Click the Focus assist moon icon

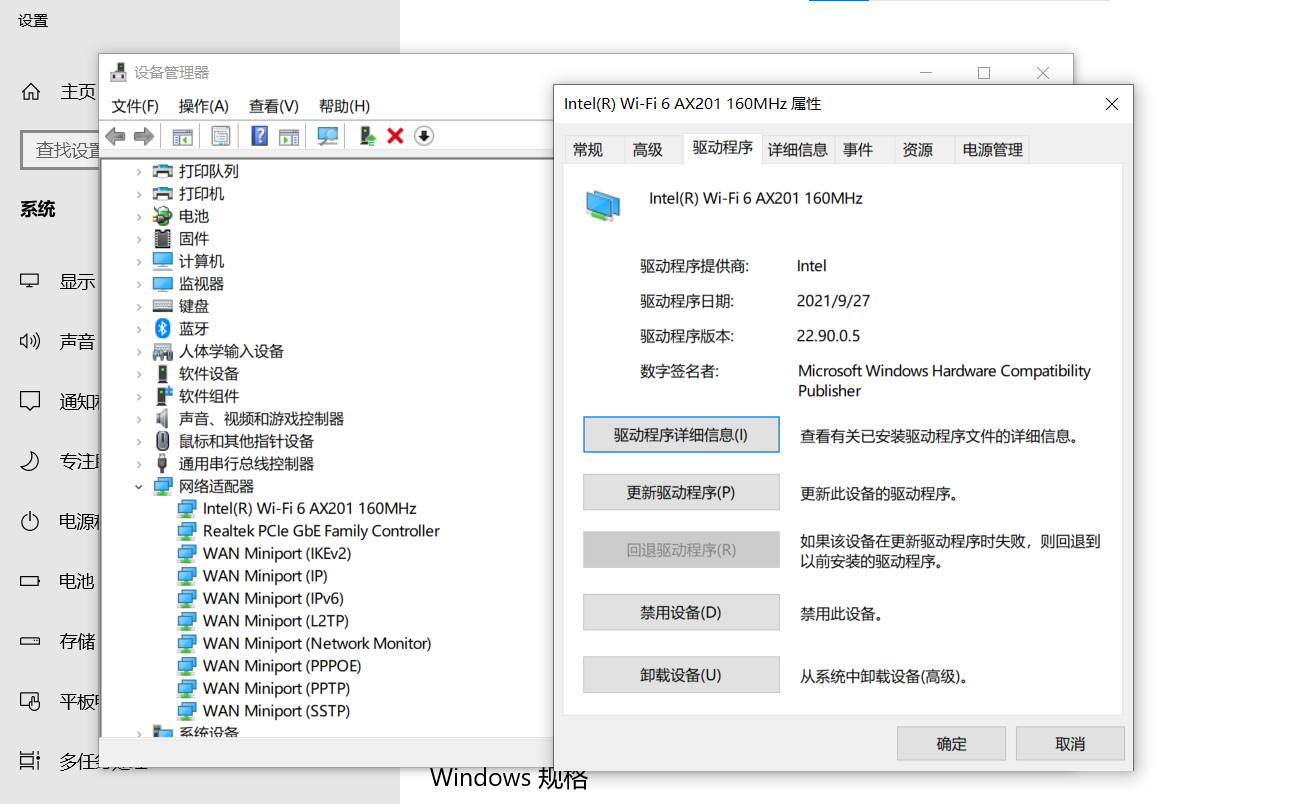(30, 461)
